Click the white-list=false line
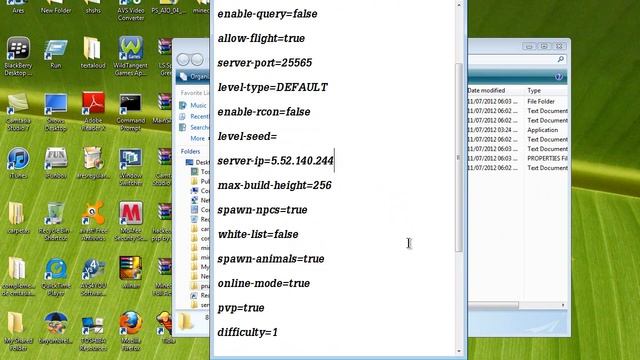The width and height of the screenshot is (640, 360). click(x=258, y=234)
